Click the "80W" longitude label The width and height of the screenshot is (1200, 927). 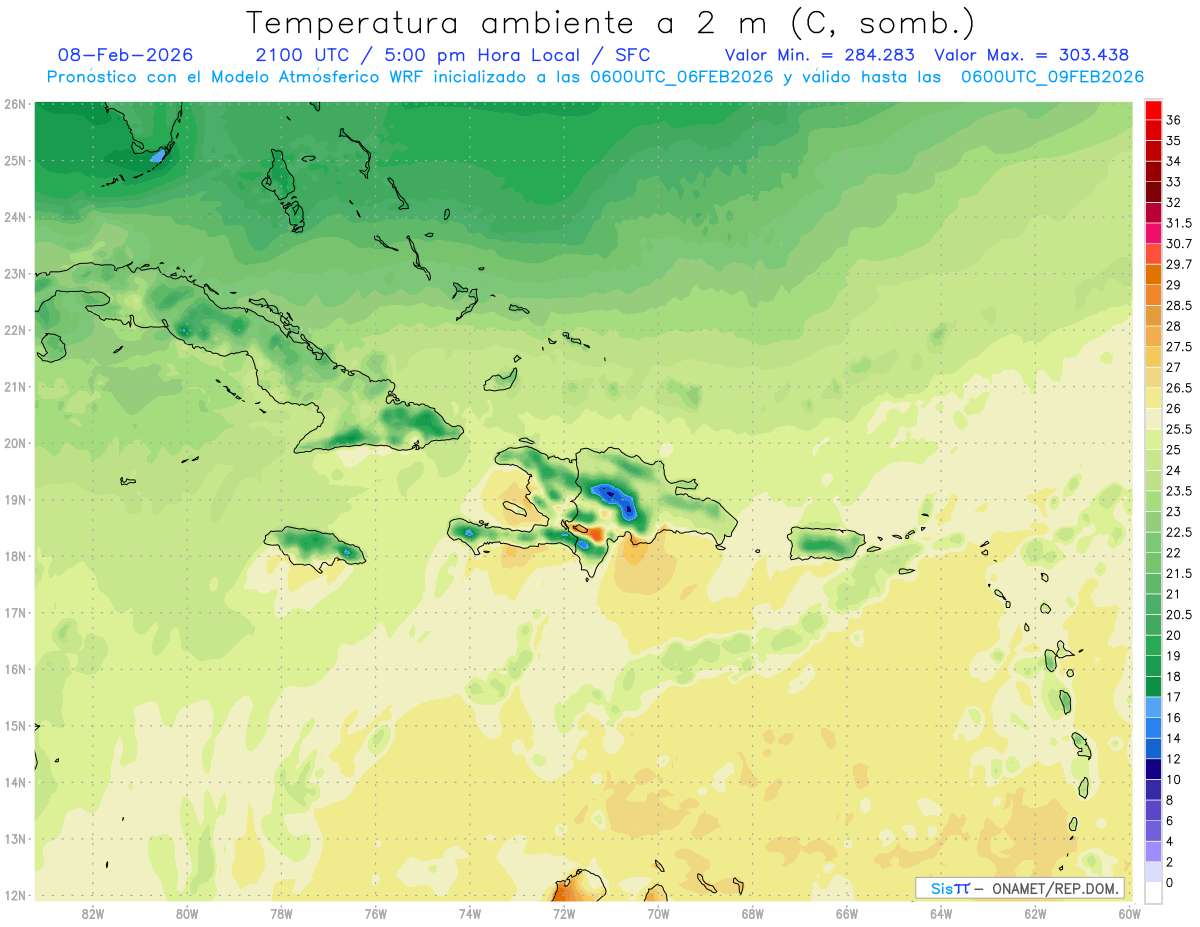click(186, 914)
